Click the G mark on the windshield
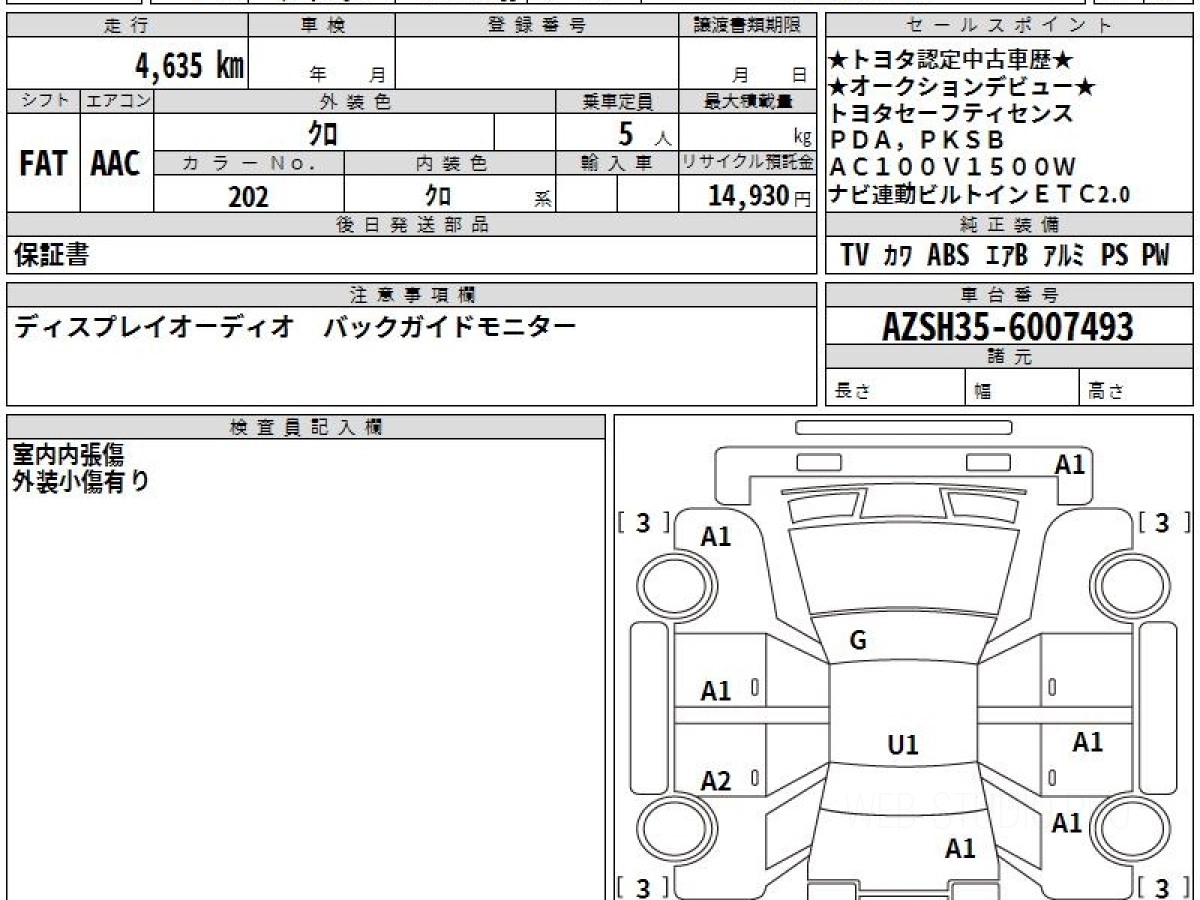 point(857,641)
